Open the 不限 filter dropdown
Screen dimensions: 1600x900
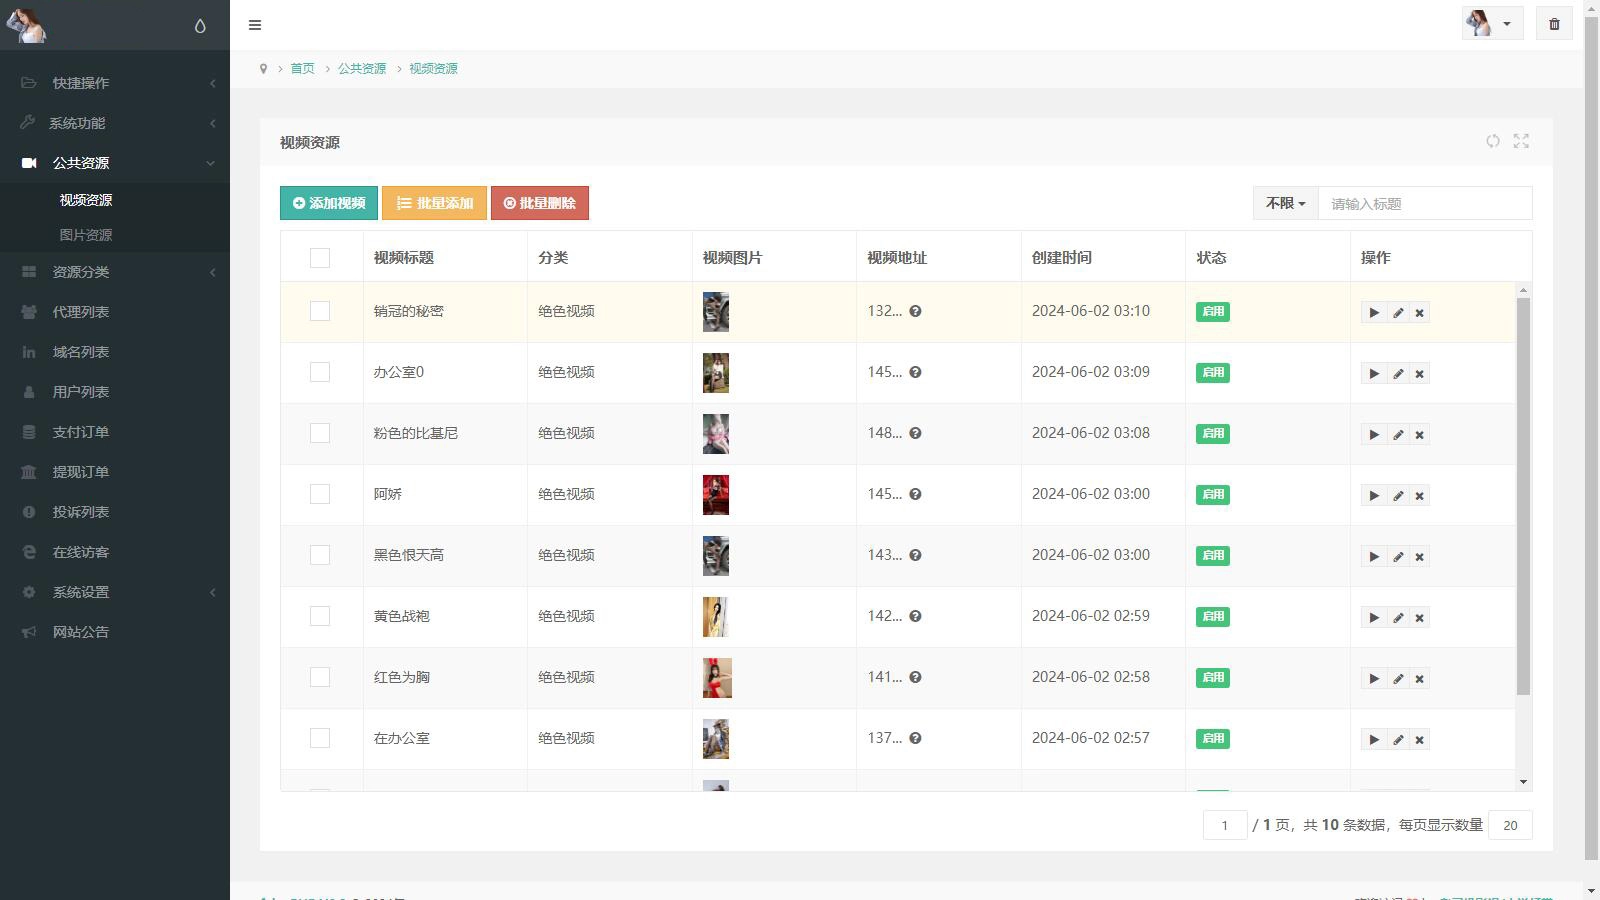pyautogui.click(x=1285, y=203)
